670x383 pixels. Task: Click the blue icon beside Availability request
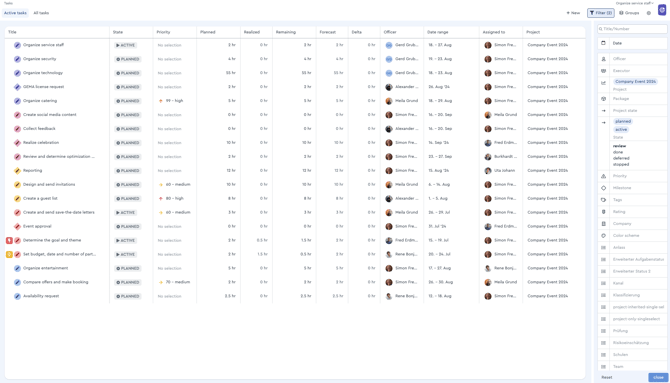[17, 296]
